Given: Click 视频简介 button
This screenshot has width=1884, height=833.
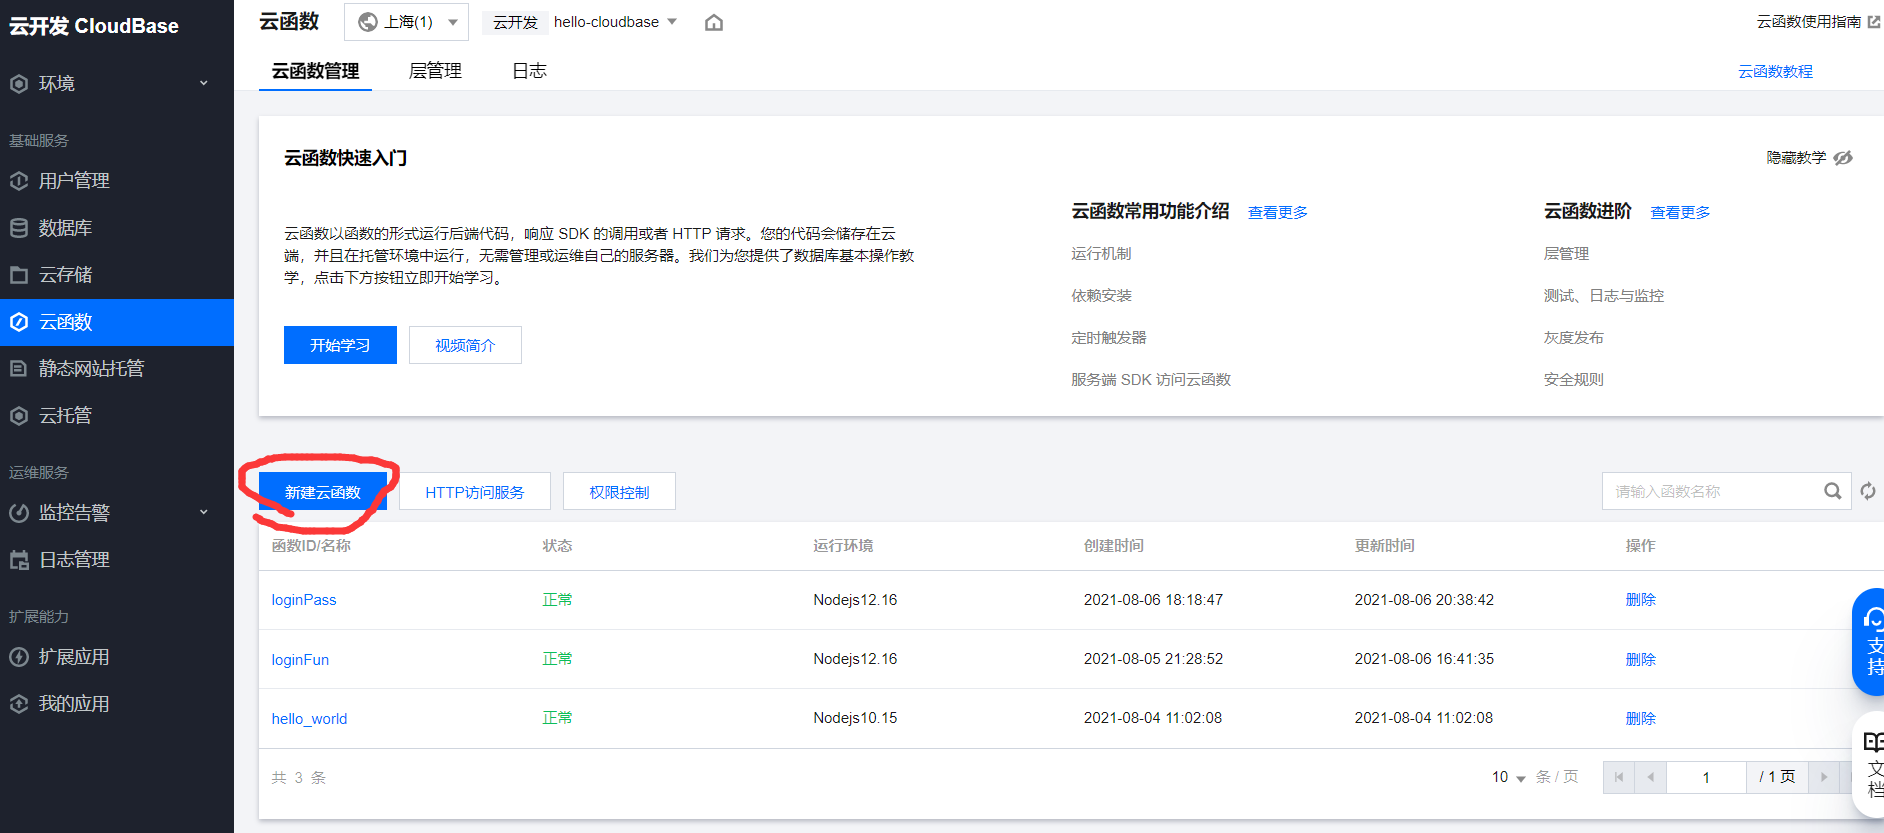Looking at the screenshot, I should pos(465,345).
